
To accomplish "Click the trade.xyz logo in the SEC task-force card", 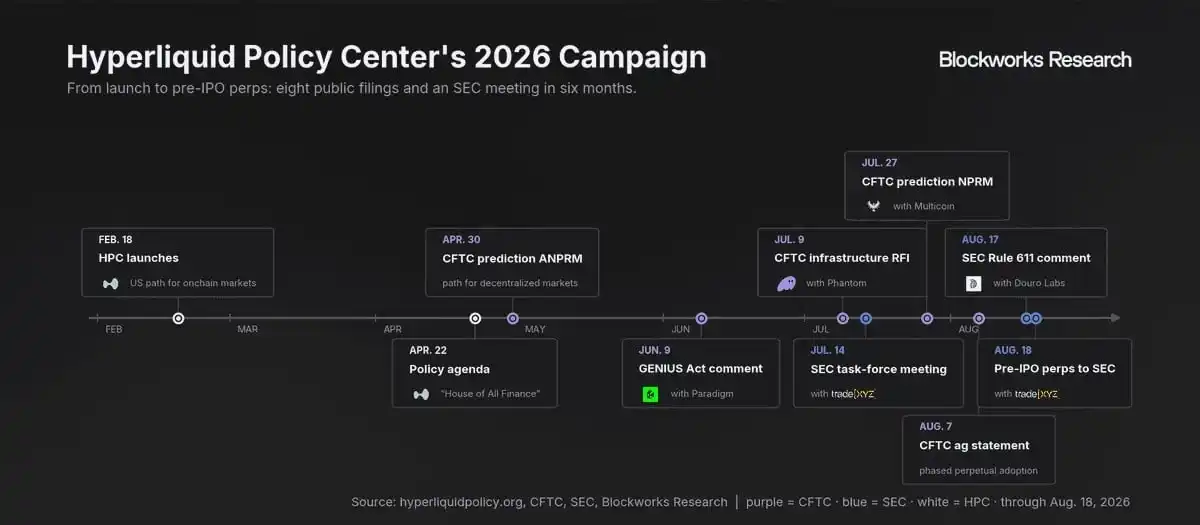I will click(853, 394).
